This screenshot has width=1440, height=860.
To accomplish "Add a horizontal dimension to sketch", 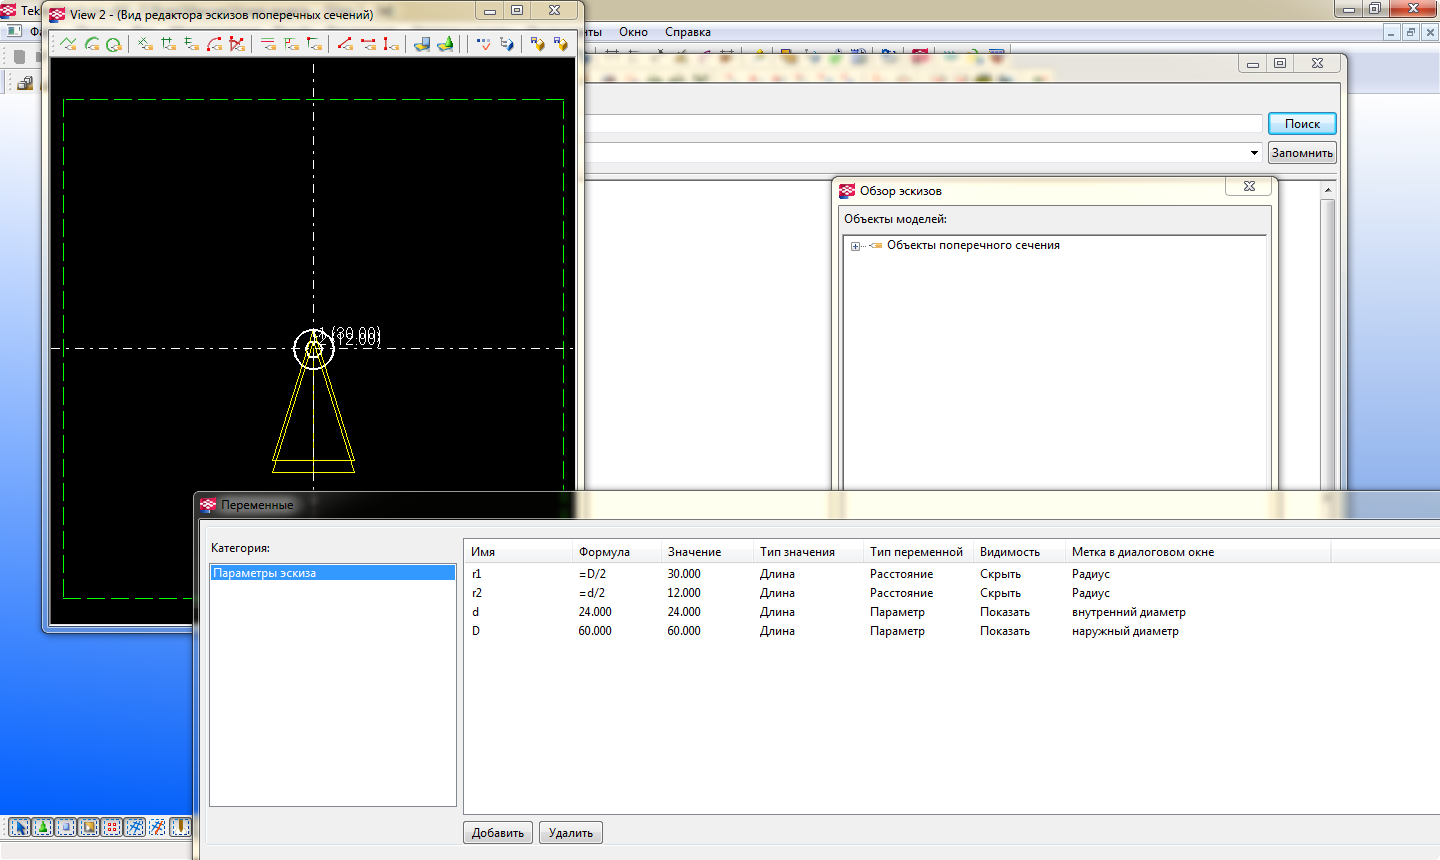I will click(x=368, y=44).
